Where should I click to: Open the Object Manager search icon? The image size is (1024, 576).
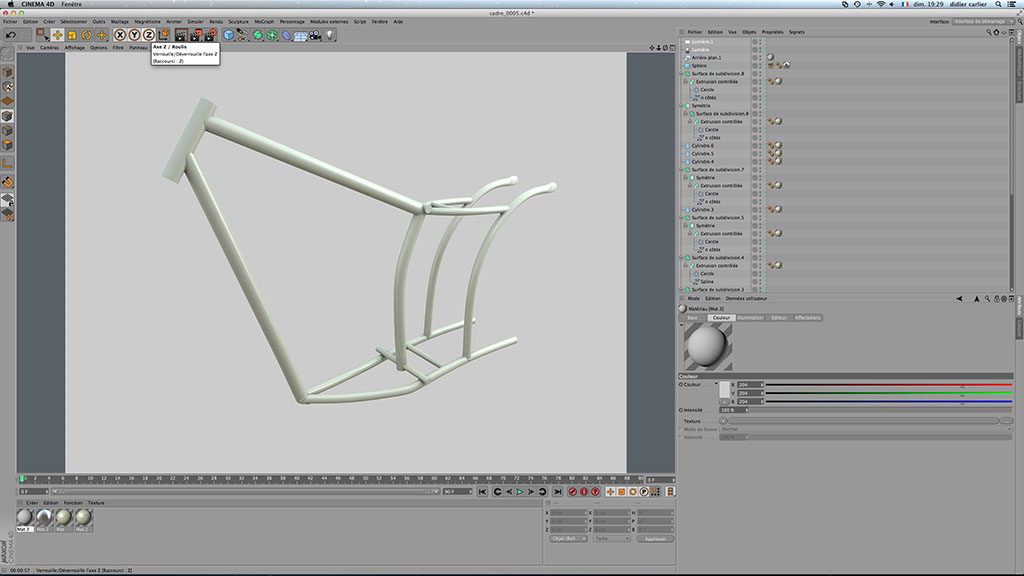pyautogui.click(x=989, y=32)
